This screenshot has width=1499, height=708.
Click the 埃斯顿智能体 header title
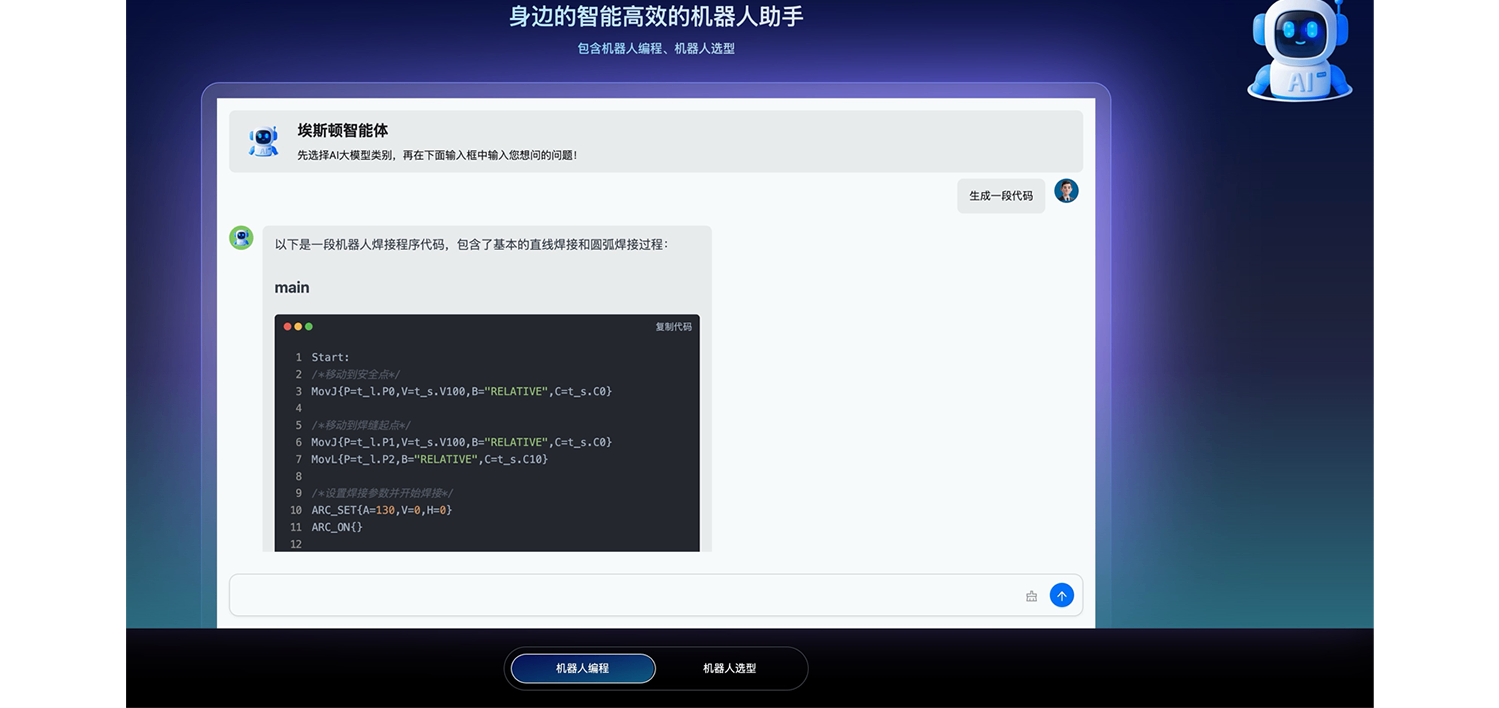pos(343,131)
